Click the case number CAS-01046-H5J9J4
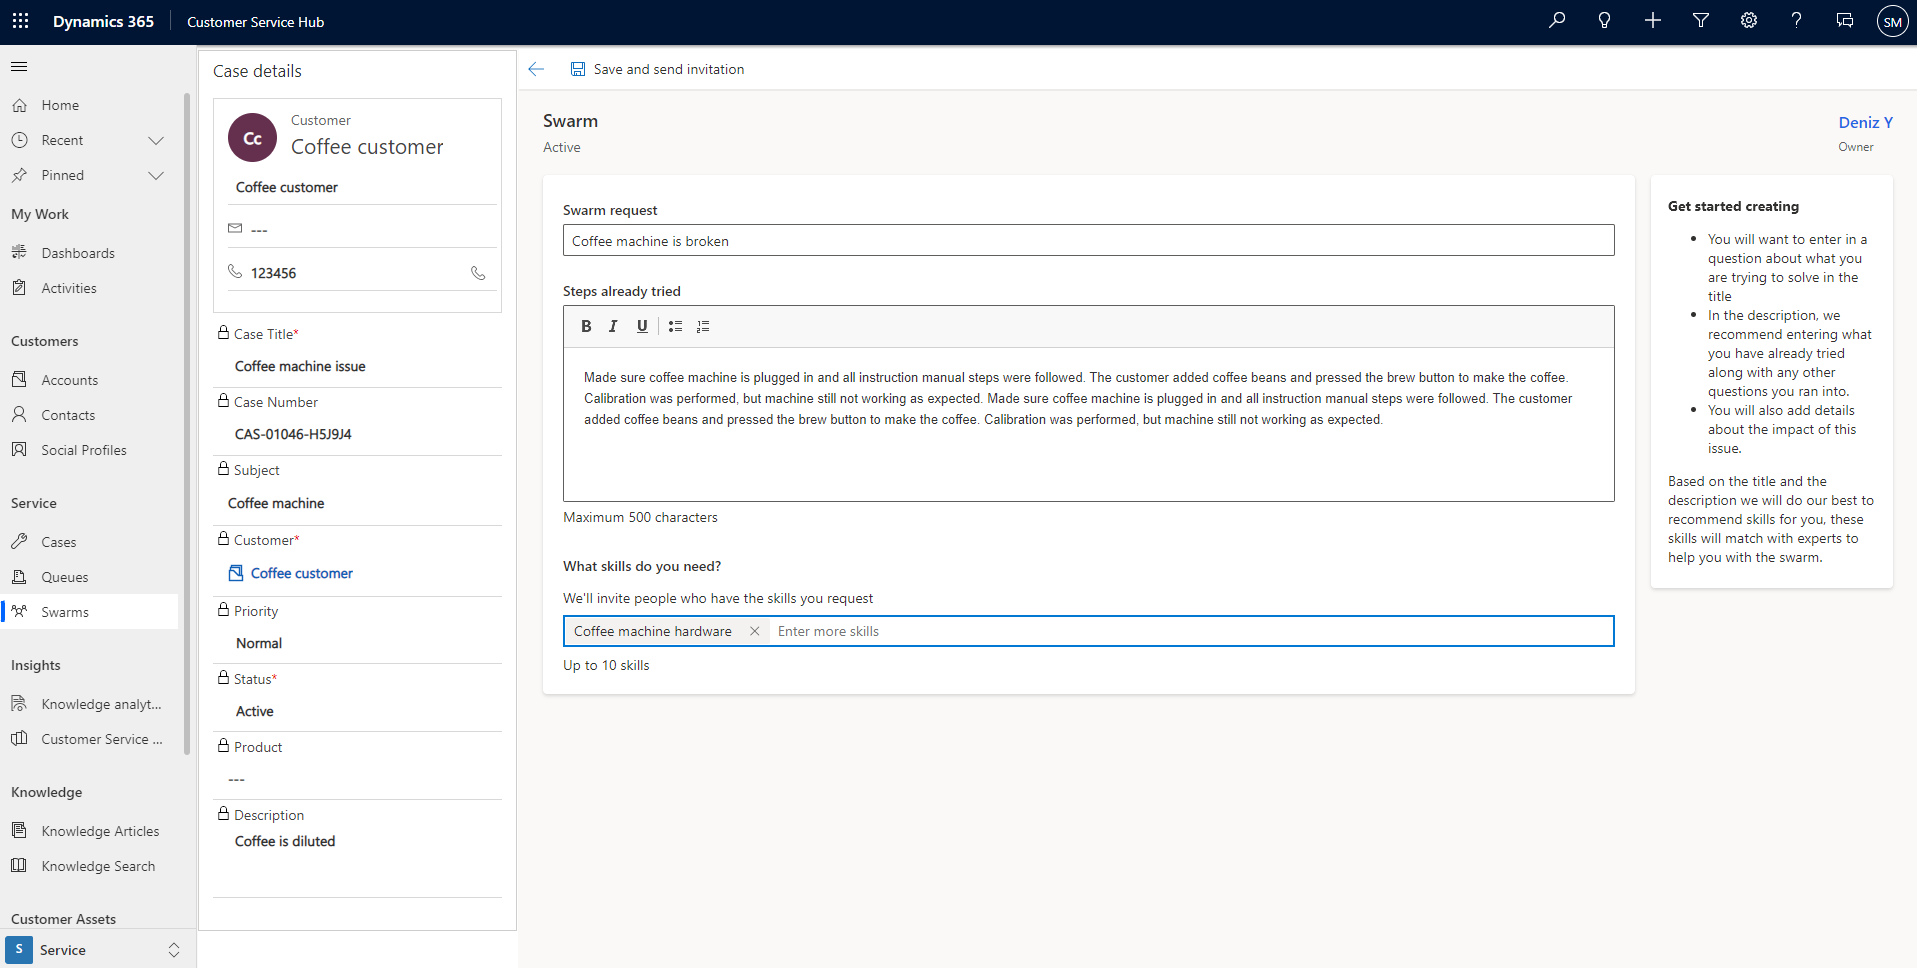1917x968 pixels. (x=293, y=434)
